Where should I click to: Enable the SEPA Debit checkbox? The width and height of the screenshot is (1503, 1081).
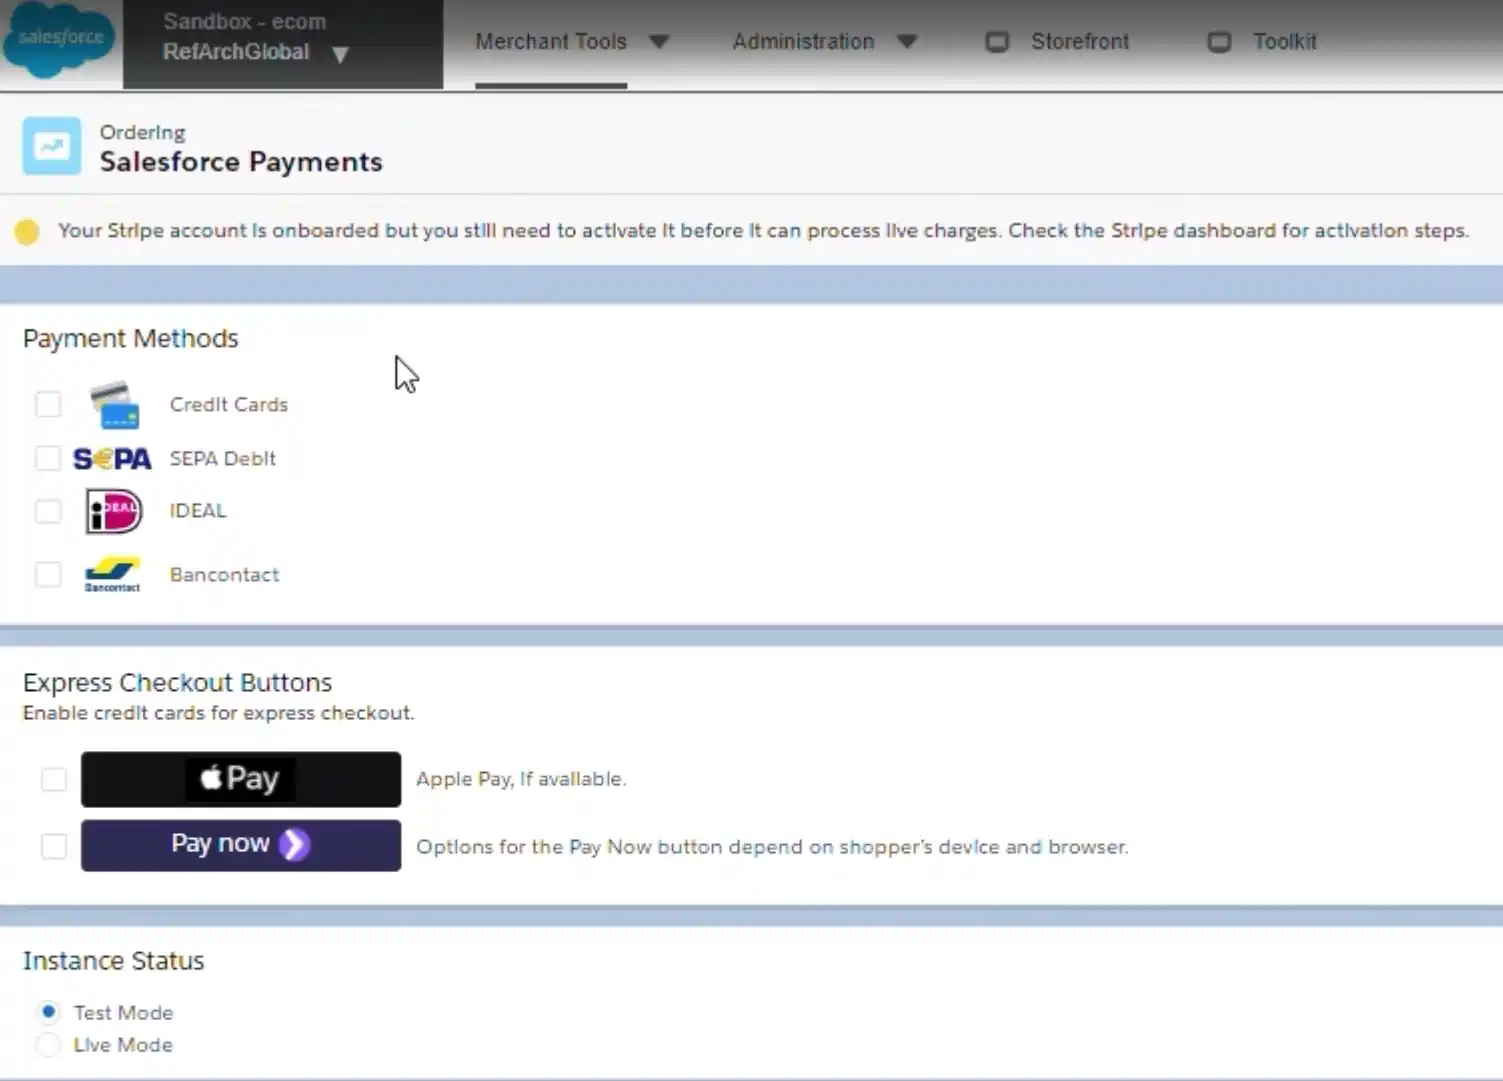point(48,458)
